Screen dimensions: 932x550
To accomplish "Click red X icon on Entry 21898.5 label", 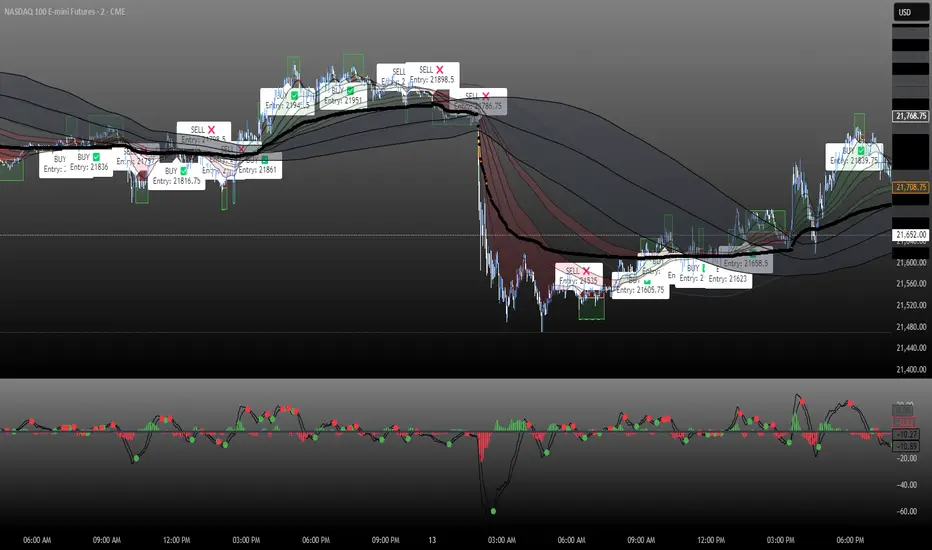I will tap(440, 70).
